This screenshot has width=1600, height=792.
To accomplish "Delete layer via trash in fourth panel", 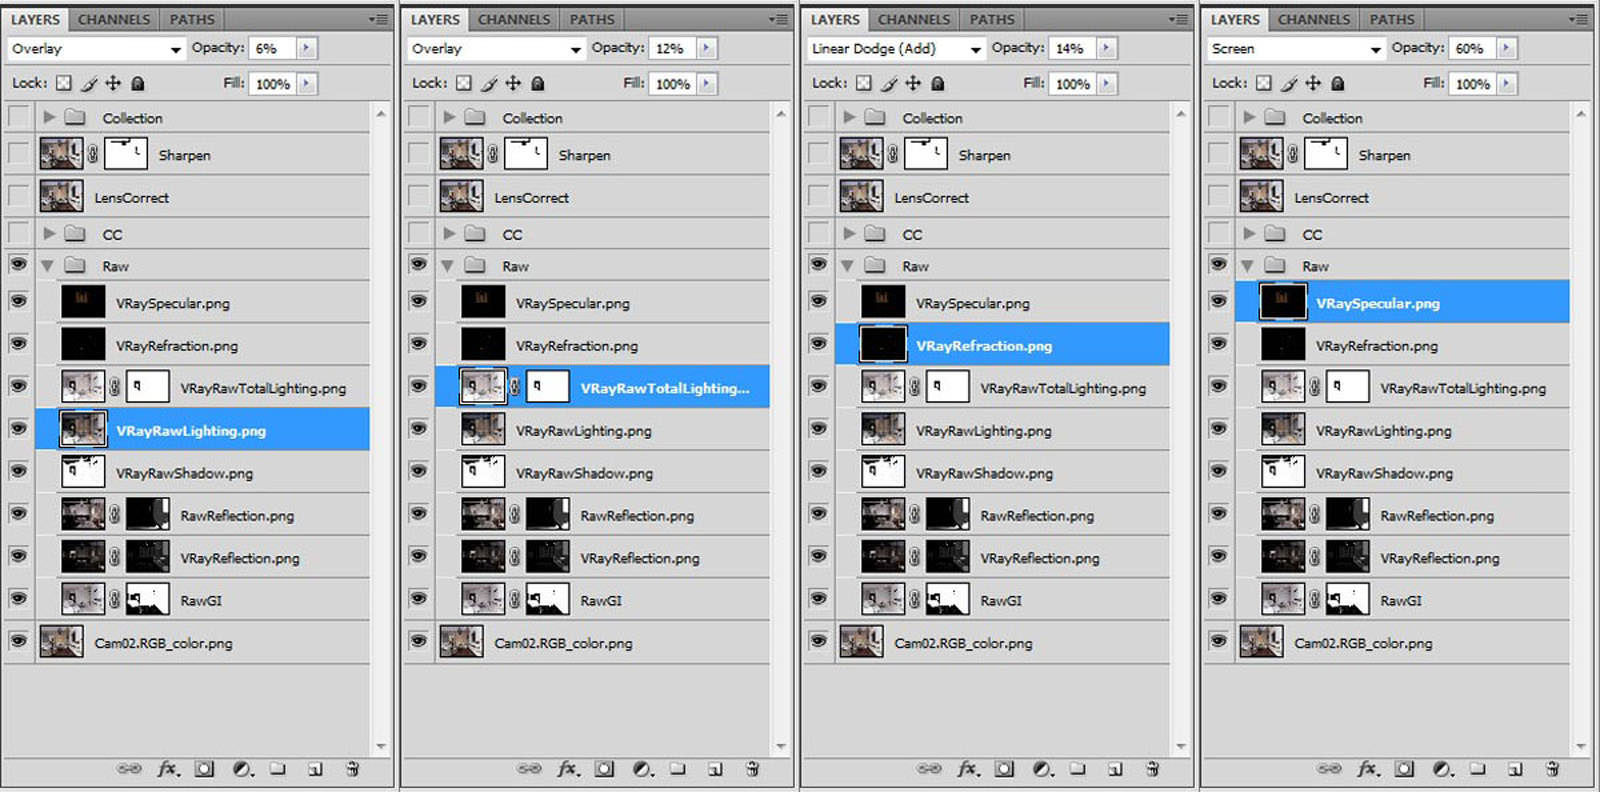I will point(1552,769).
